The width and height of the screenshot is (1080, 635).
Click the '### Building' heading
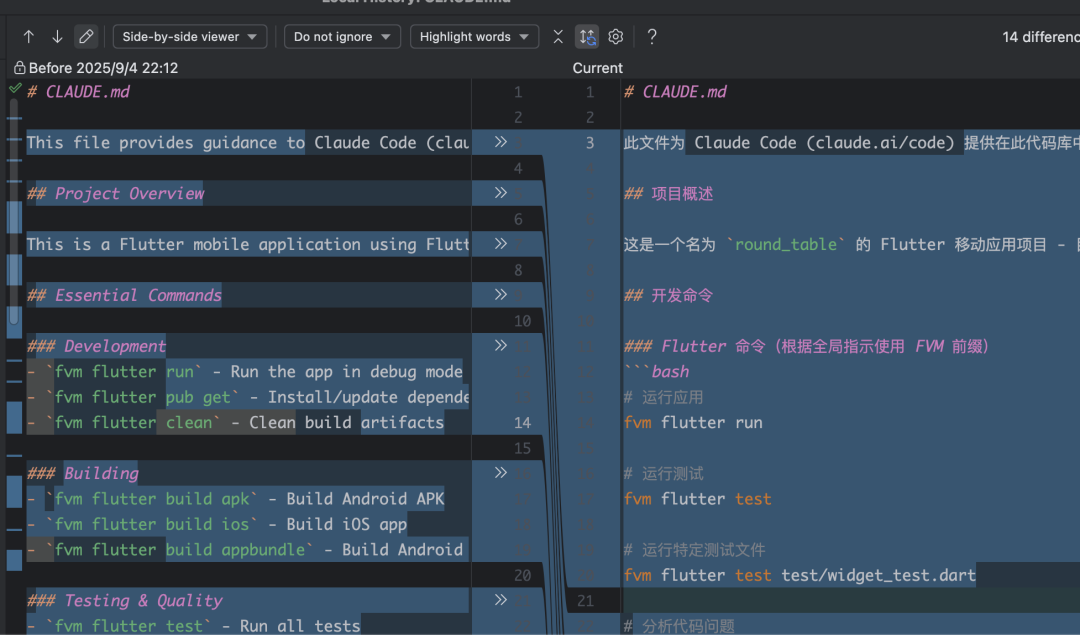pos(83,473)
